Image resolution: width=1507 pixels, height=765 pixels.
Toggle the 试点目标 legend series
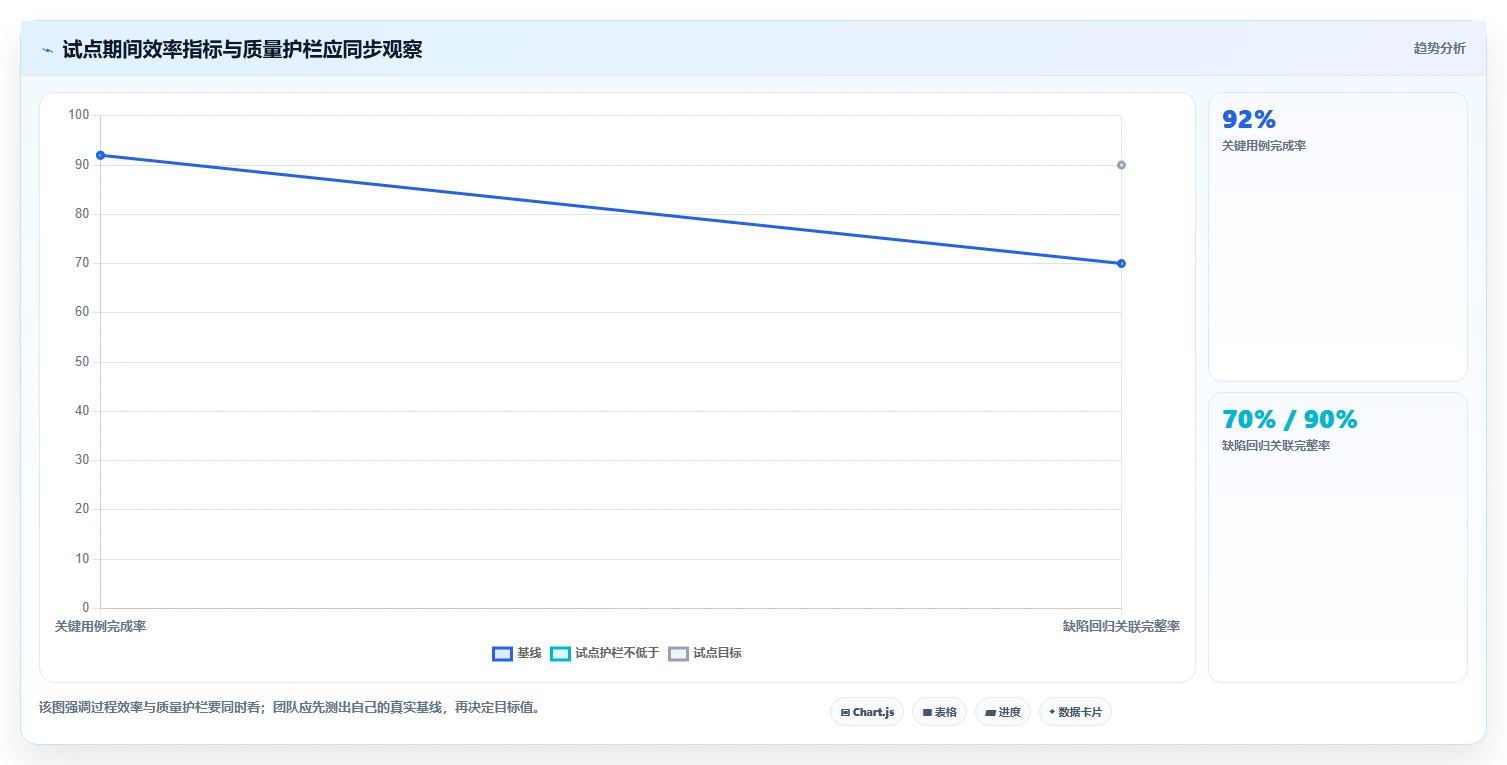705,653
